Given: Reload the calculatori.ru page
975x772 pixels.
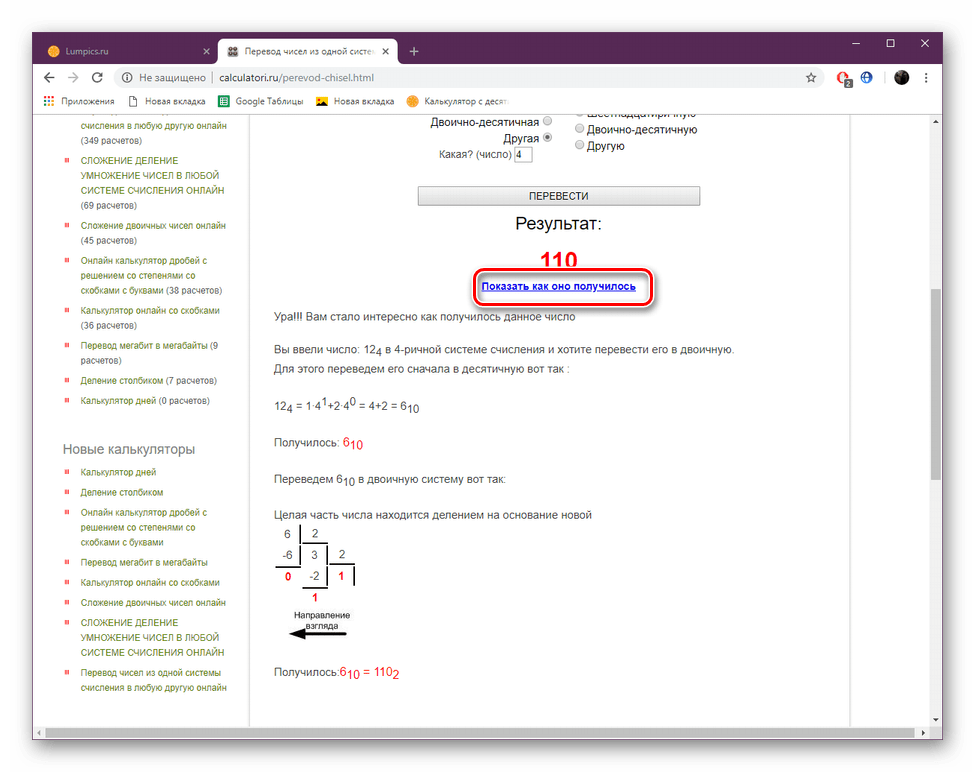Looking at the screenshot, I should click(97, 78).
